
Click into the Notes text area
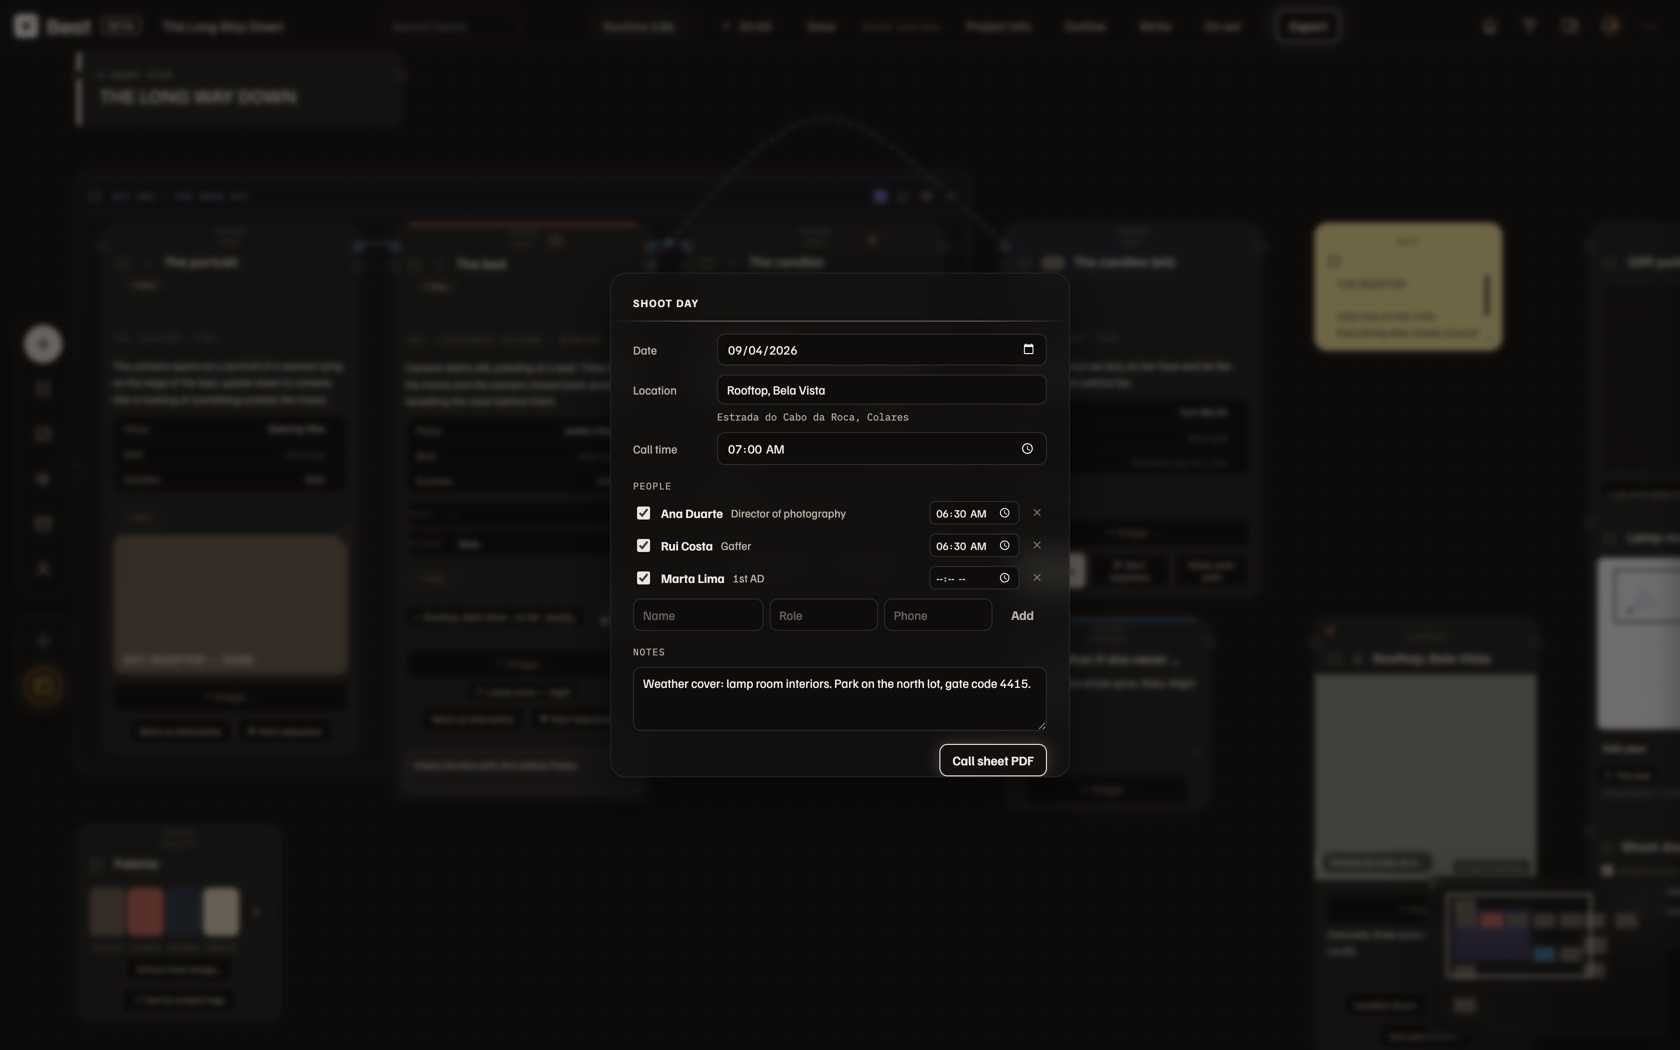(840, 699)
